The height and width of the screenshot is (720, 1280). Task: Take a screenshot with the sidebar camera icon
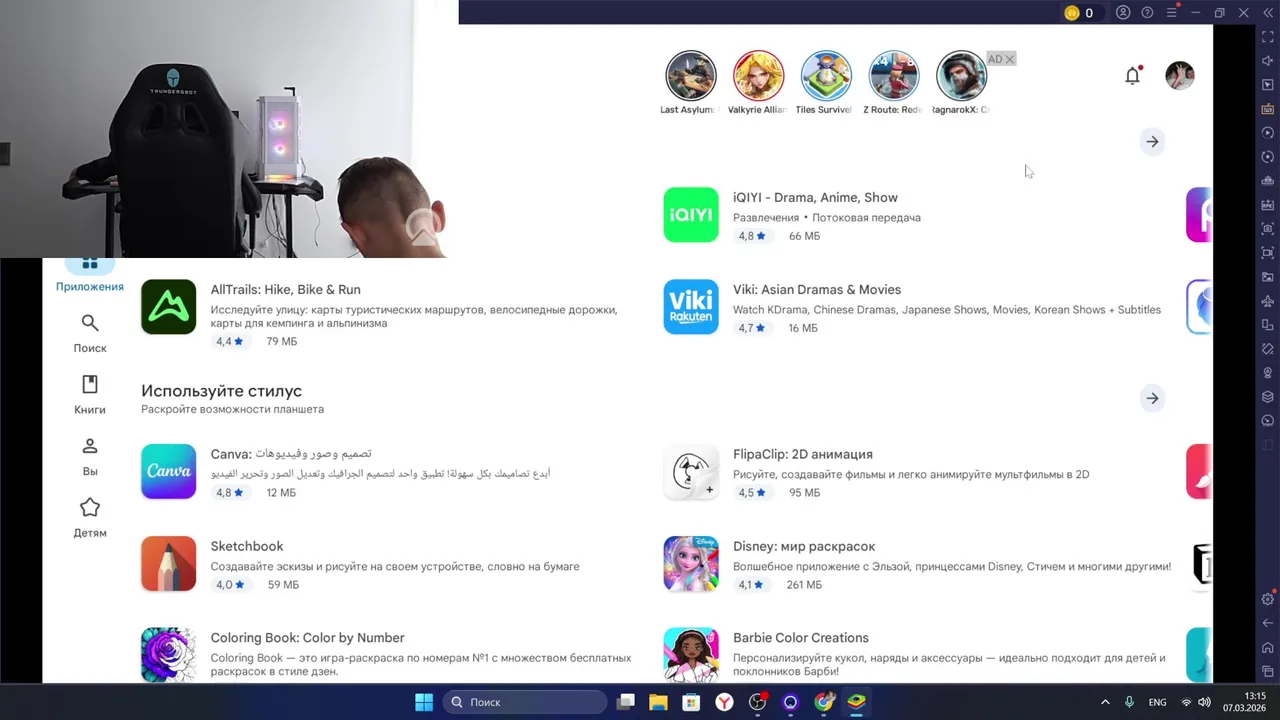1268,229
